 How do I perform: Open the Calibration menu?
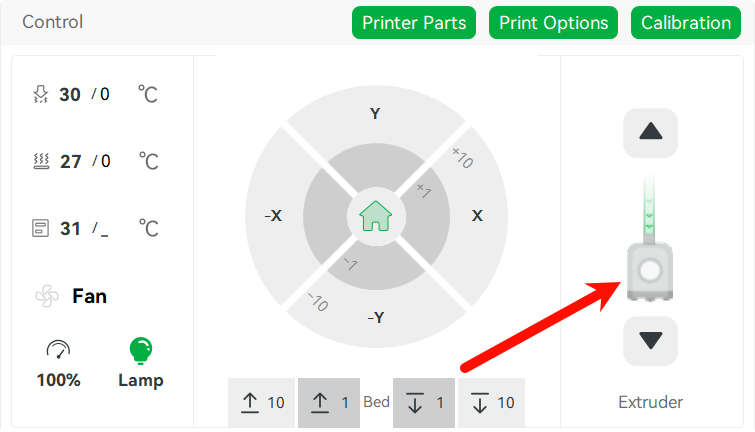[686, 23]
